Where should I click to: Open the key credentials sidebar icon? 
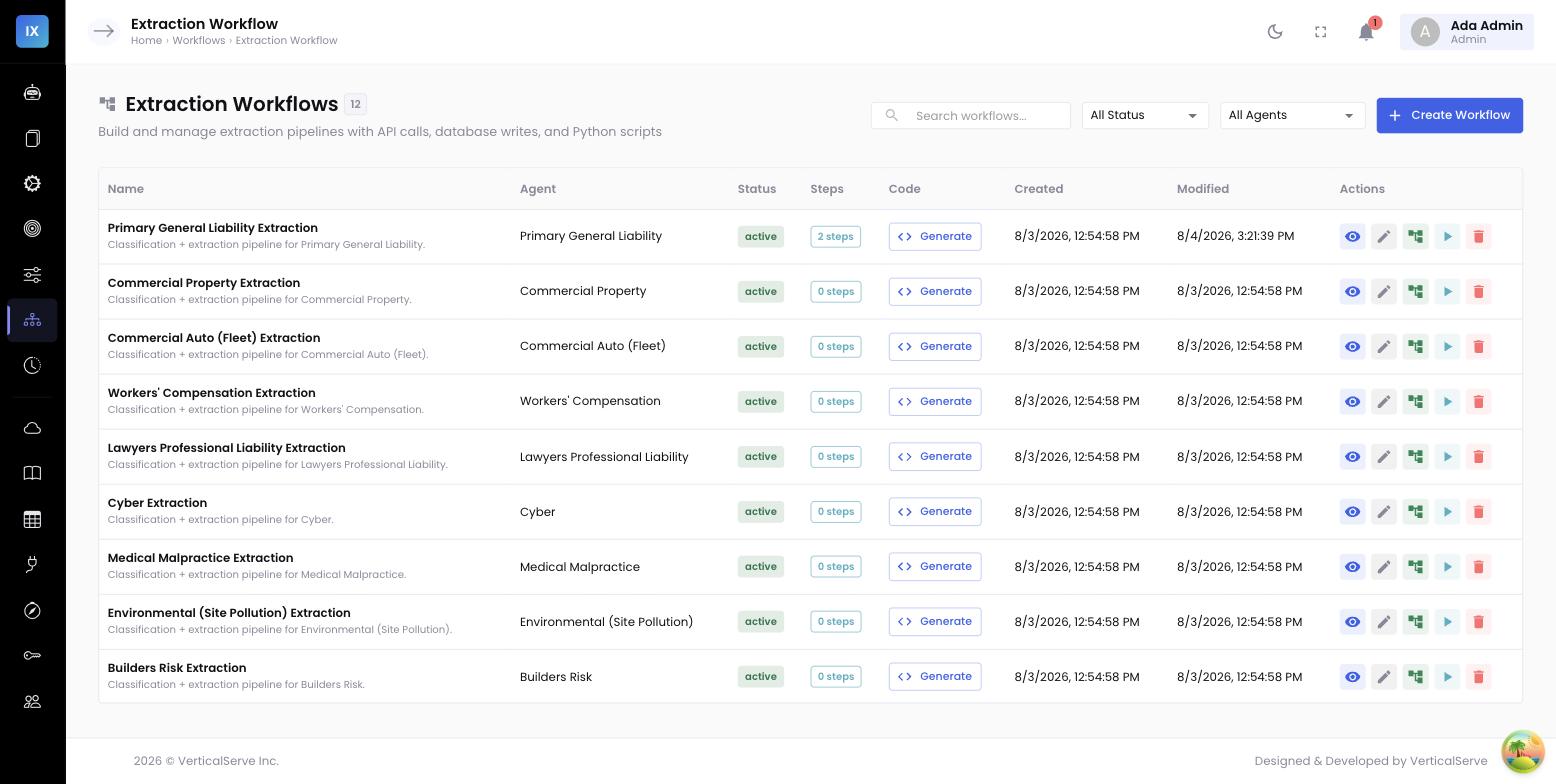(x=32, y=656)
